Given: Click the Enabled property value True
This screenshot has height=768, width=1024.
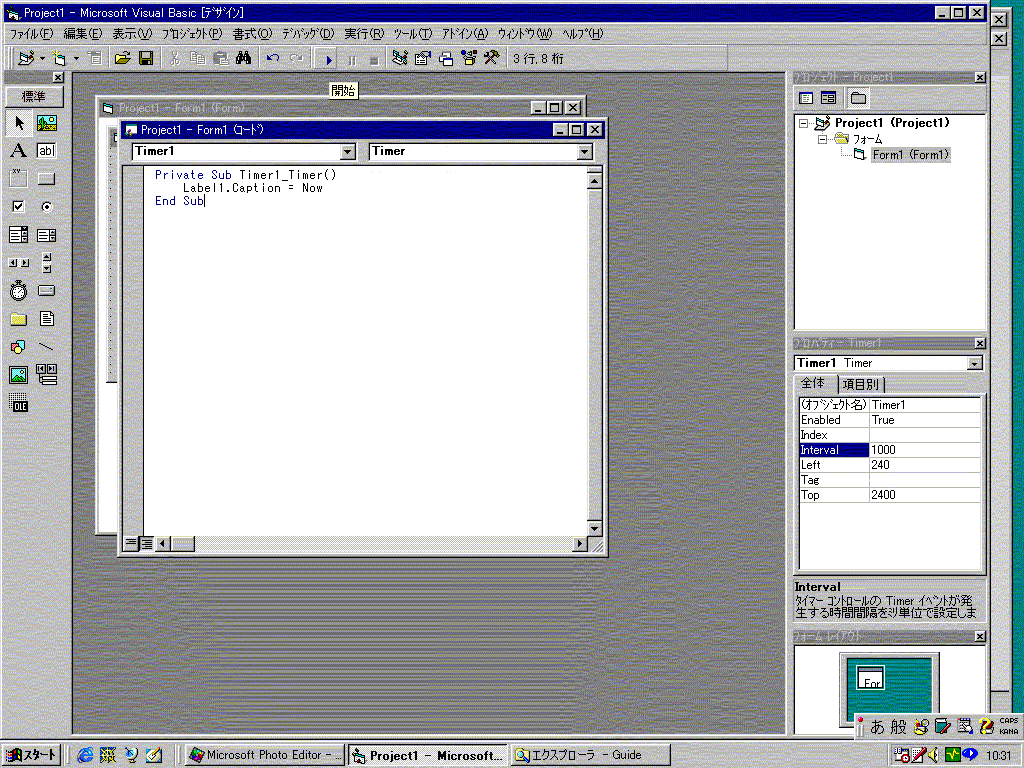Looking at the screenshot, I should (x=925, y=420).
